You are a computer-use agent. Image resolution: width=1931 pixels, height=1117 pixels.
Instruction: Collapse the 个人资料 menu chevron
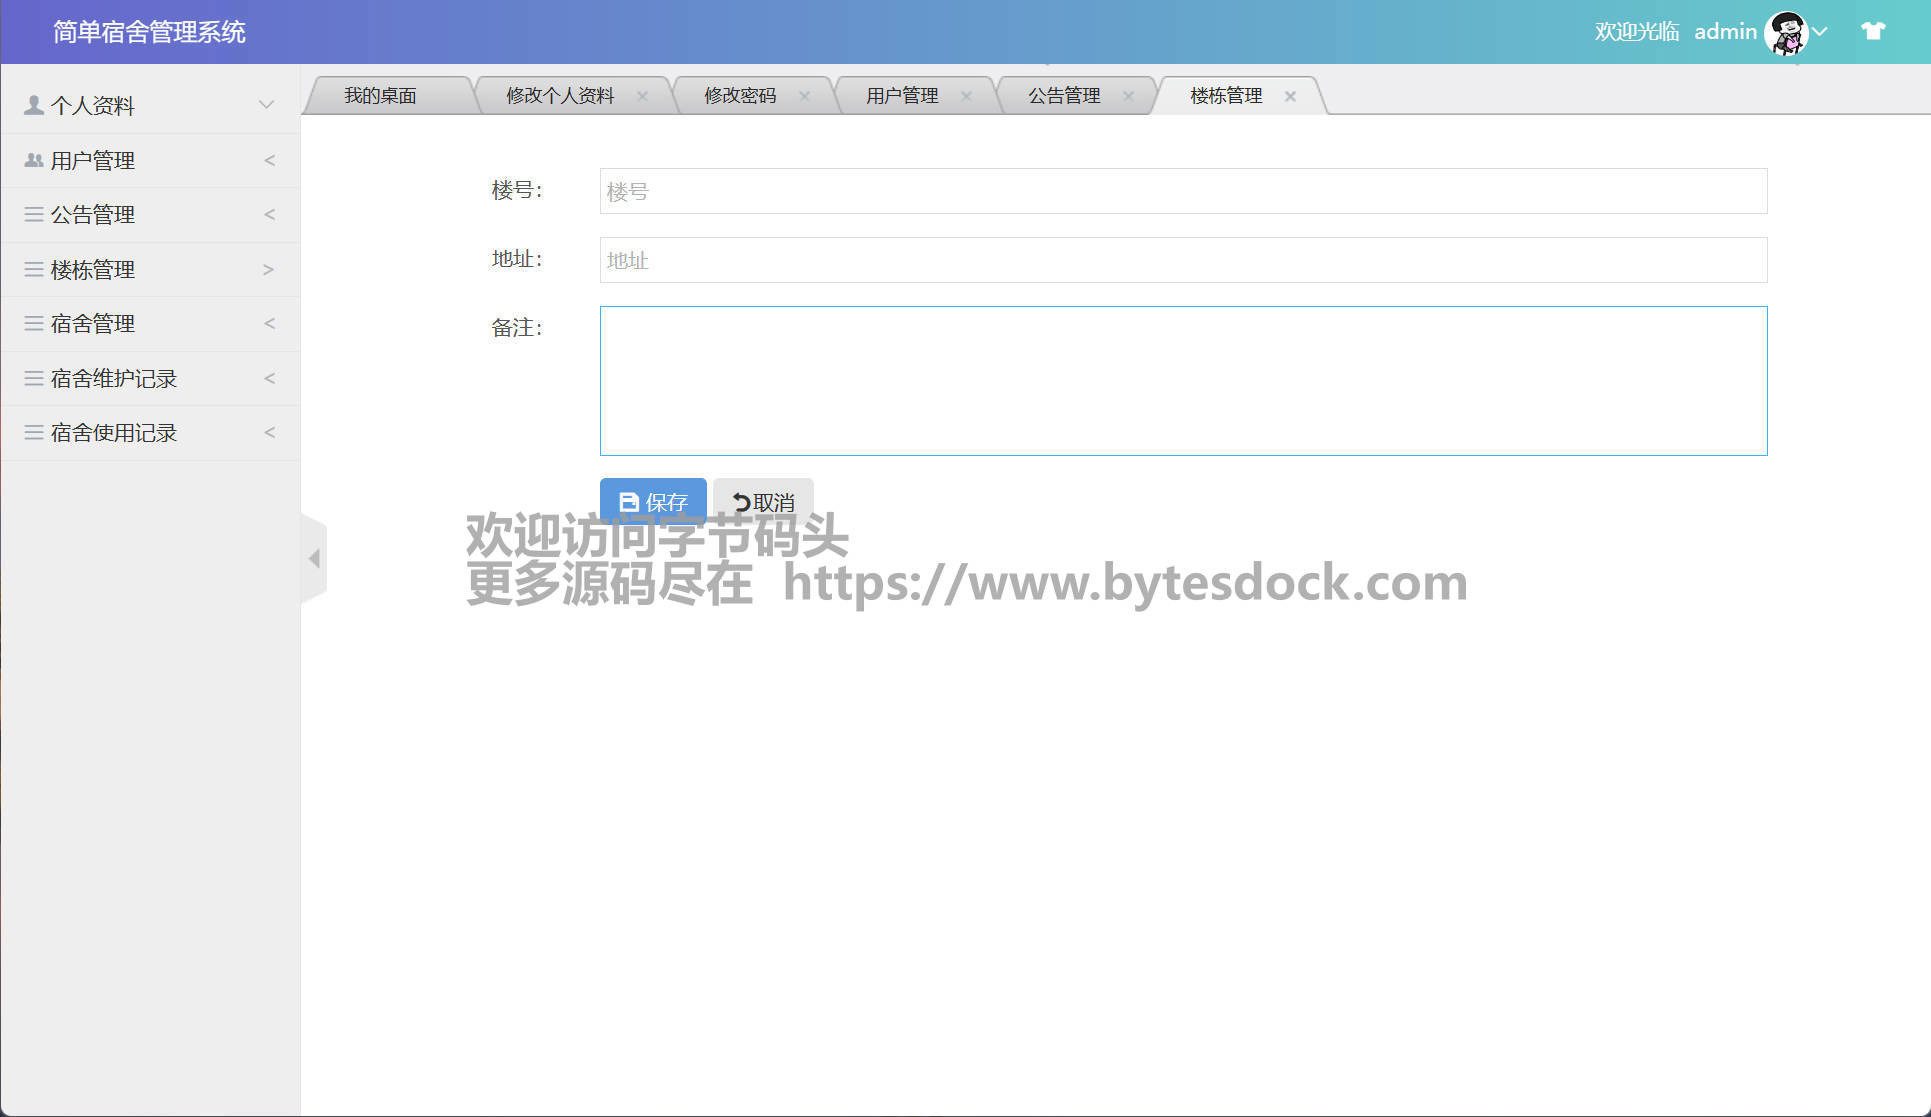(266, 105)
